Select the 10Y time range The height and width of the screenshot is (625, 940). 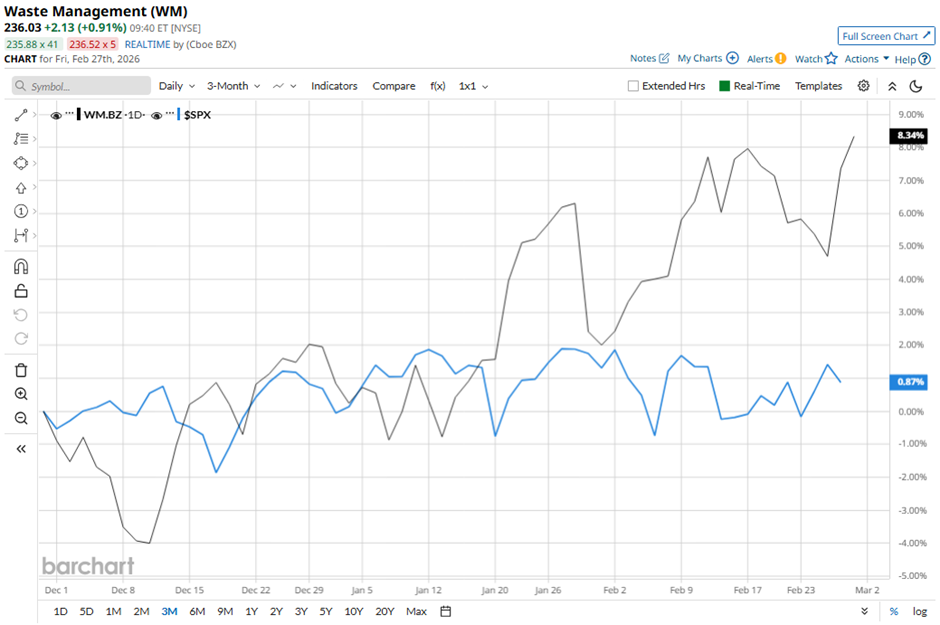pyautogui.click(x=354, y=611)
